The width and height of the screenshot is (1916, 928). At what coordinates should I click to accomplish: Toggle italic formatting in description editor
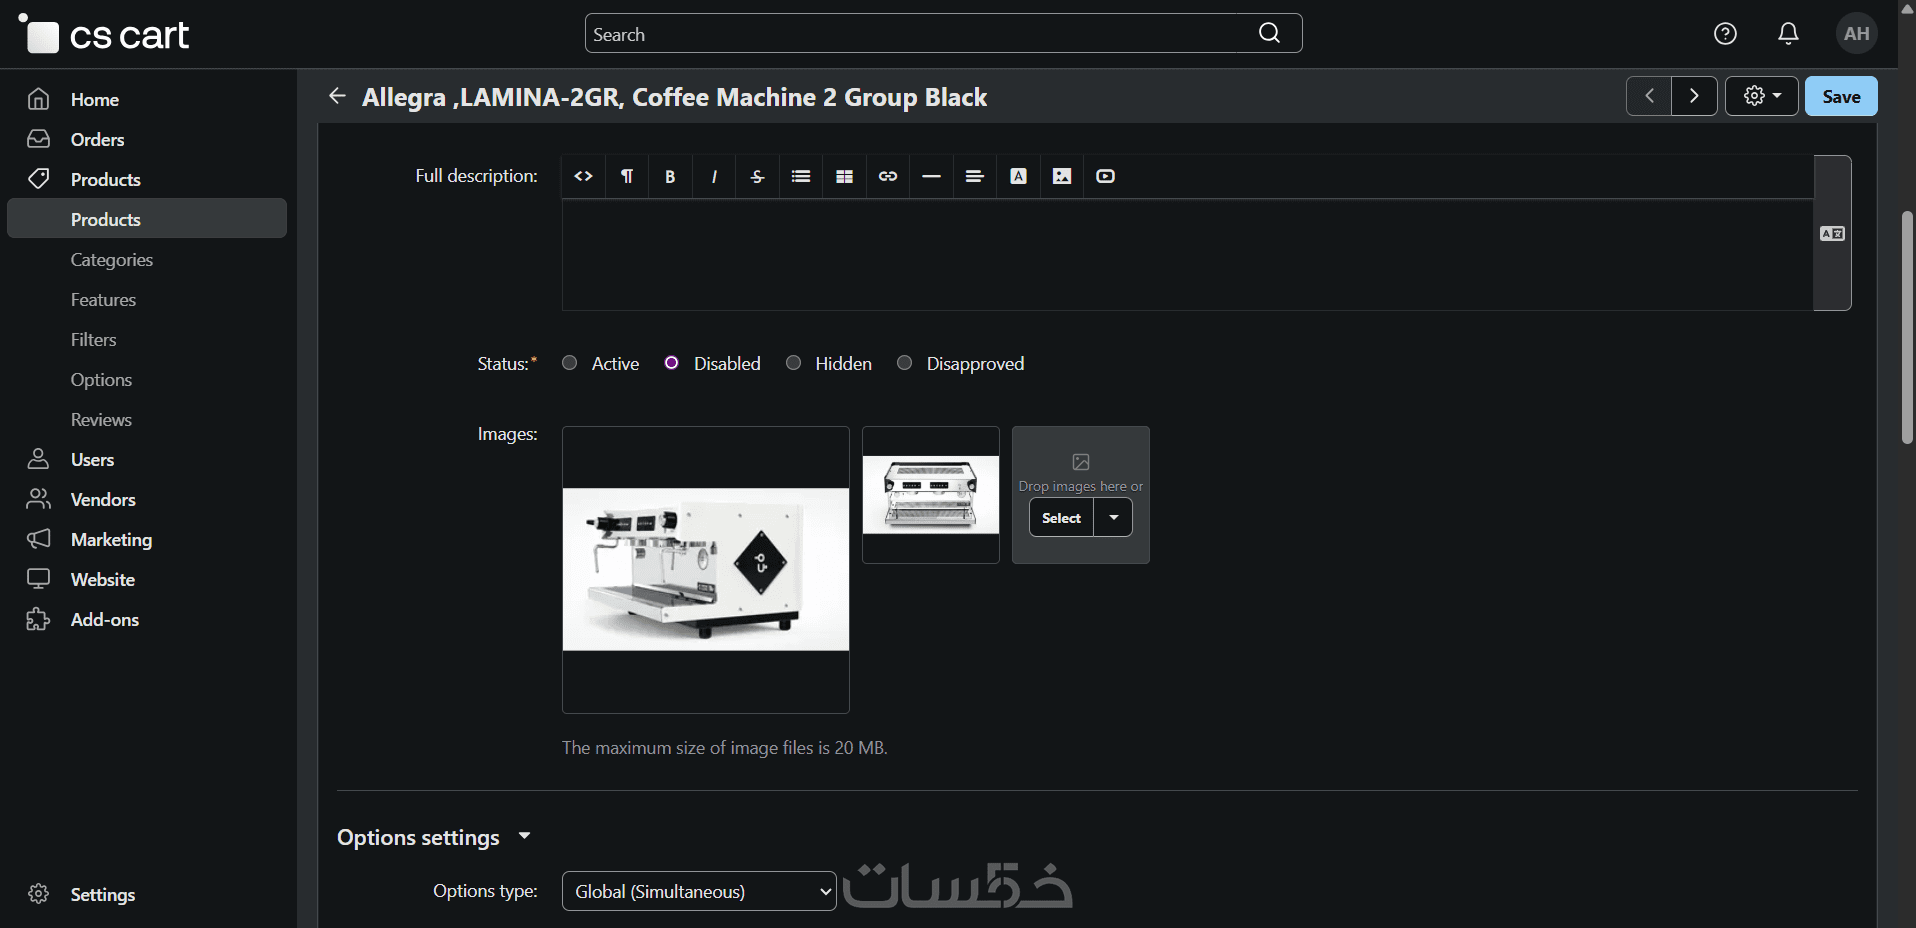point(714,176)
